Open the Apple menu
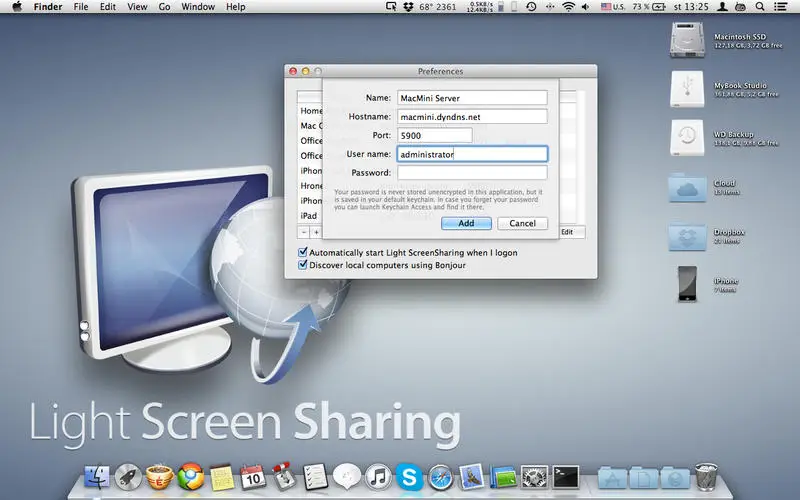 click(x=16, y=7)
